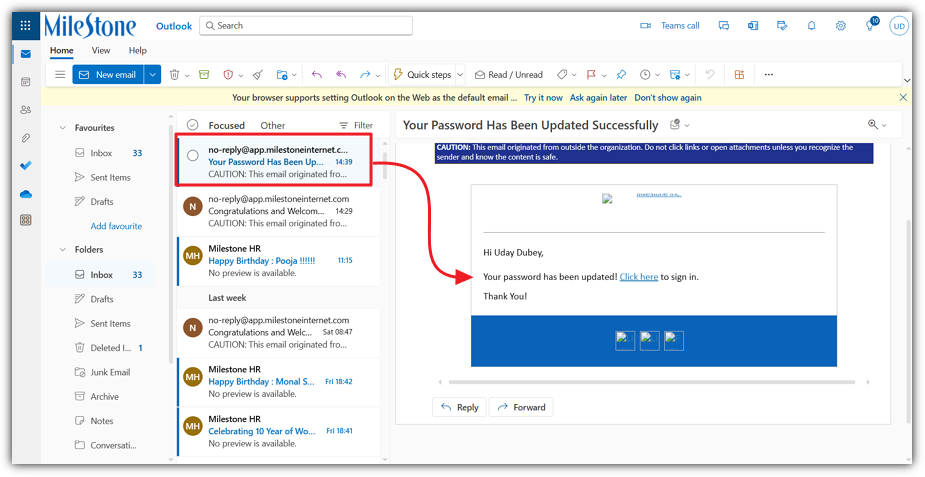
Task: Click the Reply all double-arrow icon
Action: click(341, 75)
